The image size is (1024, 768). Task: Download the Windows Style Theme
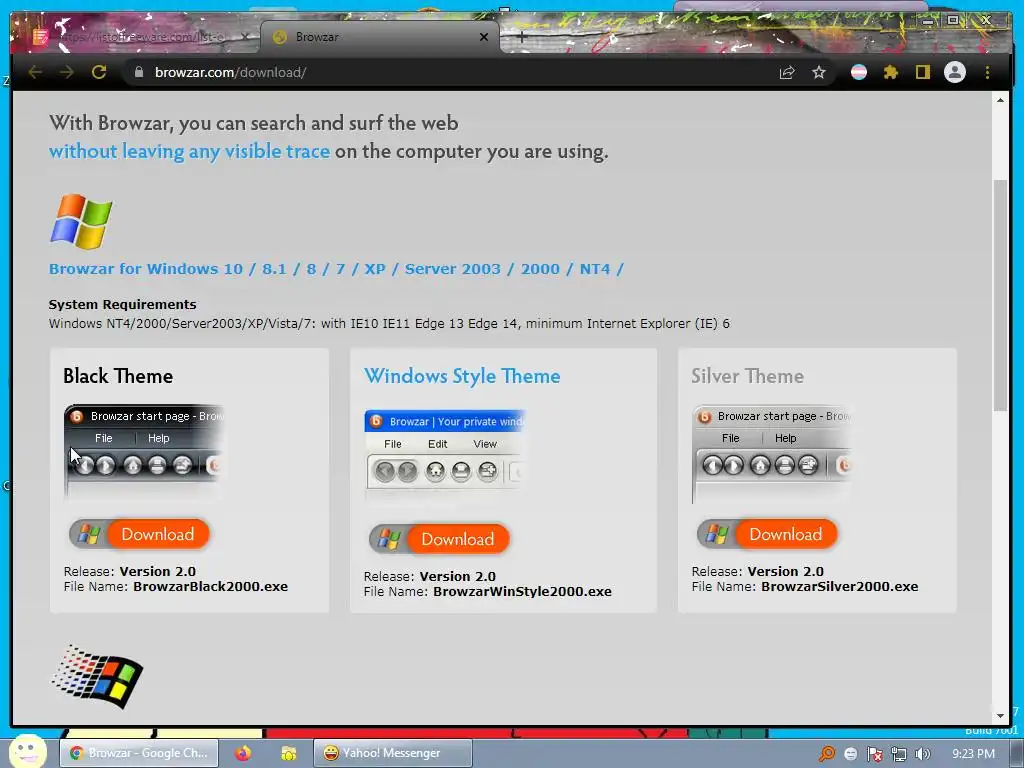coord(439,539)
